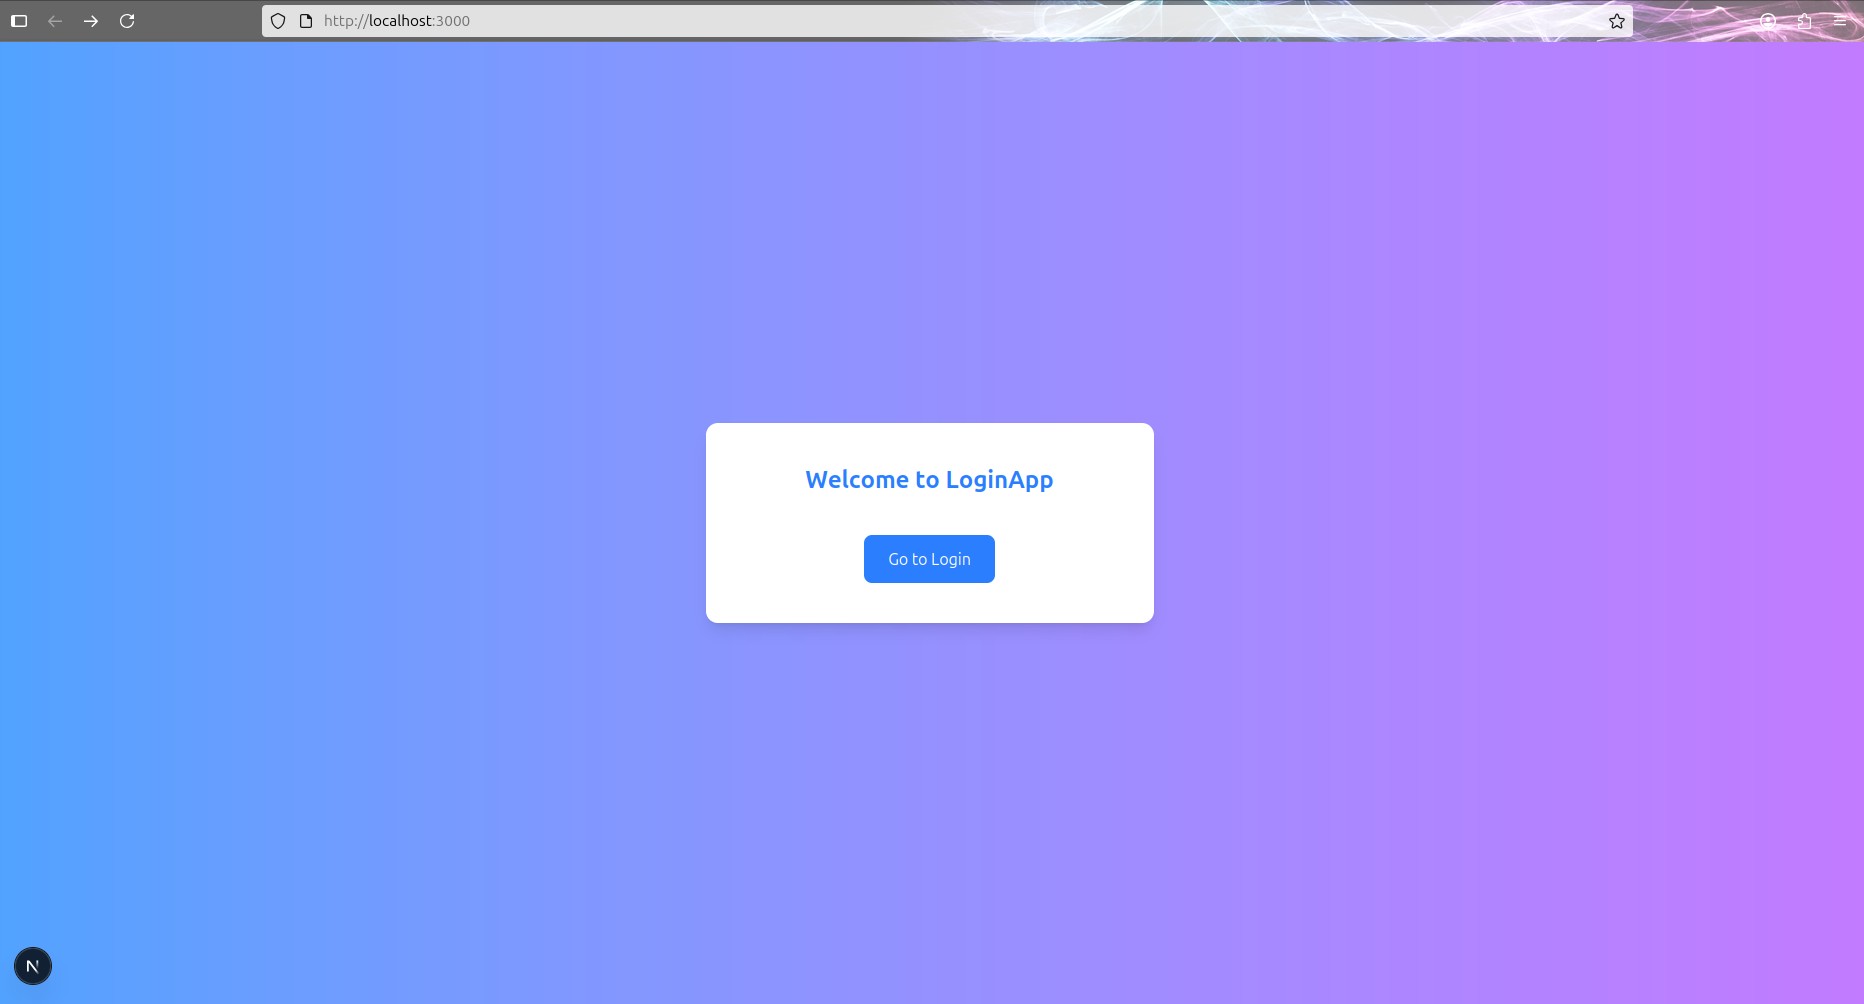The height and width of the screenshot is (1004, 1864).
Task: Click the blank space right of the URL
Action: coord(1000,20)
